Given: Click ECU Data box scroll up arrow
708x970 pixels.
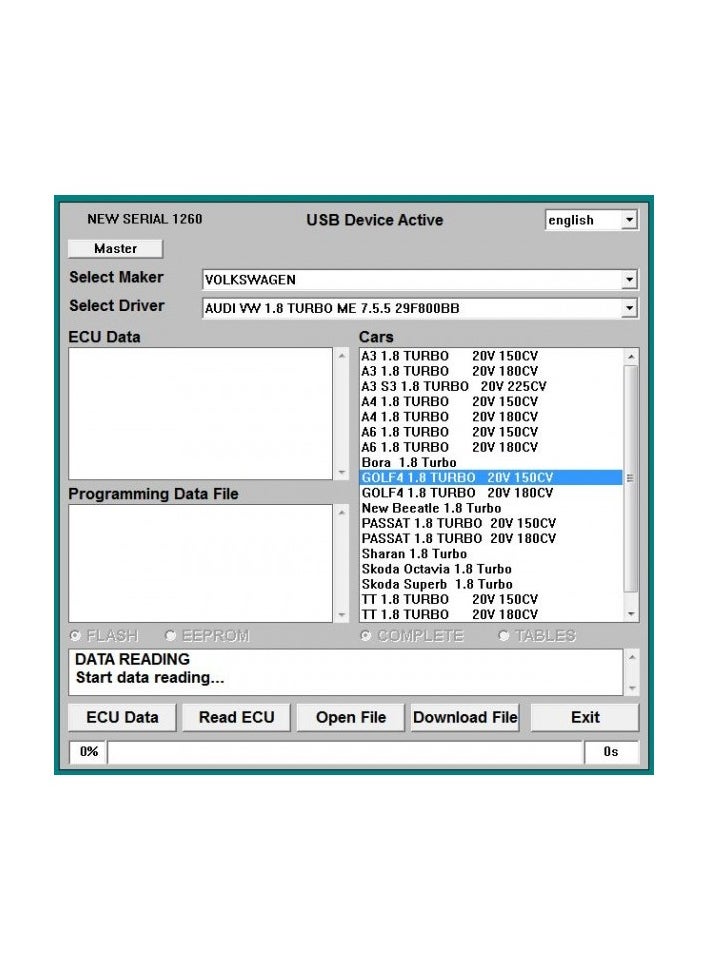Looking at the screenshot, I should tap(342, 356).
